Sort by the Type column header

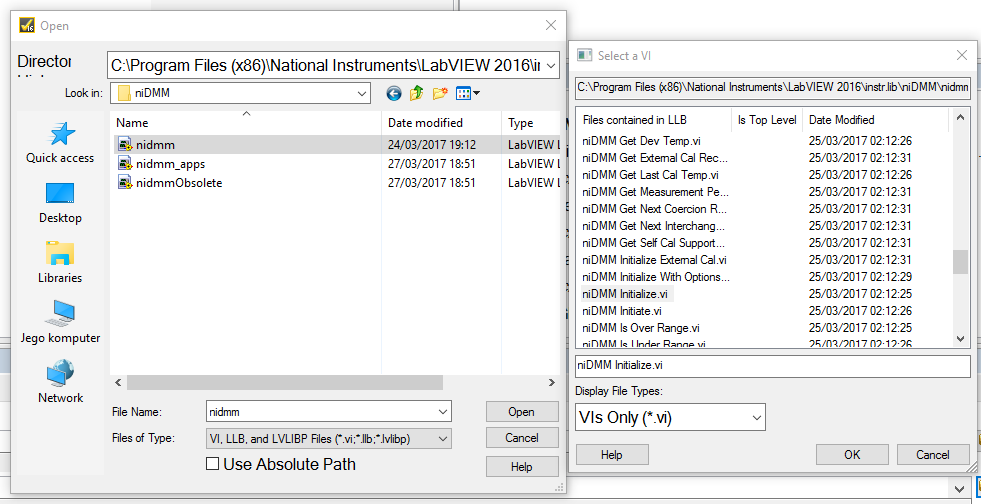[x=531, y=123]
